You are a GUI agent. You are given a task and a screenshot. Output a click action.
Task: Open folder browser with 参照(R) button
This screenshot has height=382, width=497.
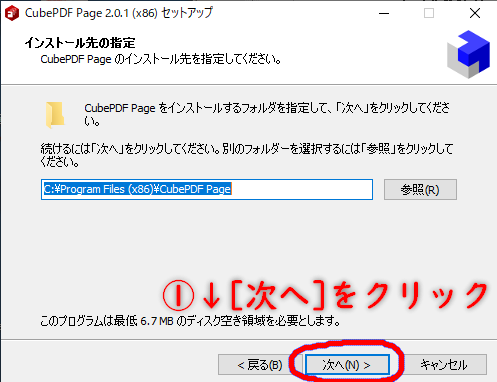click(420, 190)
